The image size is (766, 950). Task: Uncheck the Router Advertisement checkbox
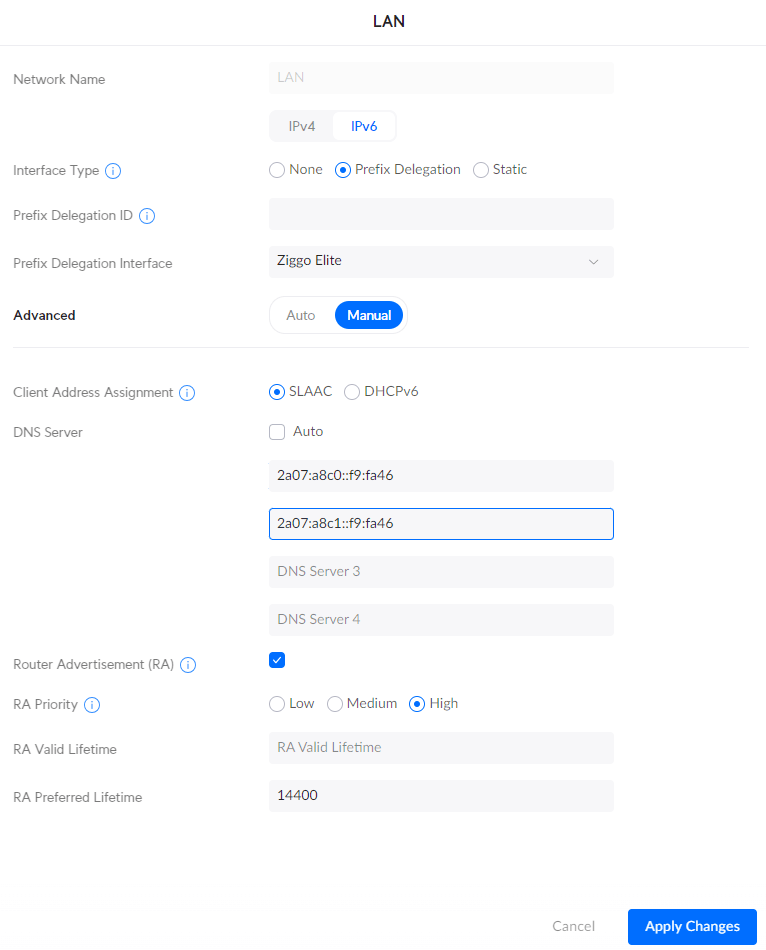click(x=277, y=660)
